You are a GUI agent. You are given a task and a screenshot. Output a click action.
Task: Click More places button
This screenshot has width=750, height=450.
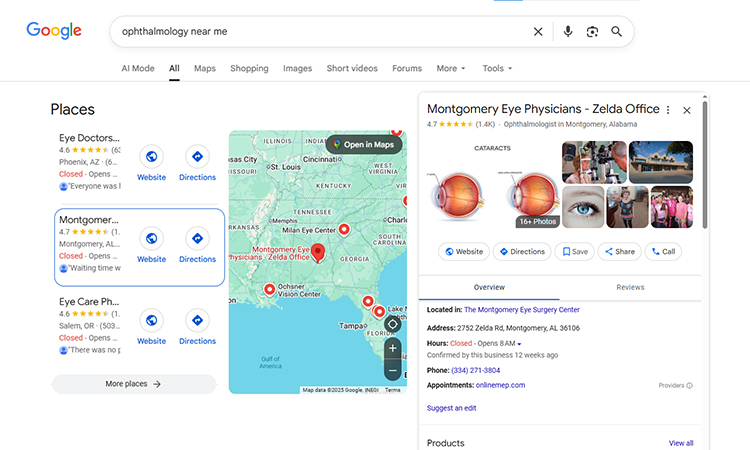pyautogui.click(x=134, y=384)
